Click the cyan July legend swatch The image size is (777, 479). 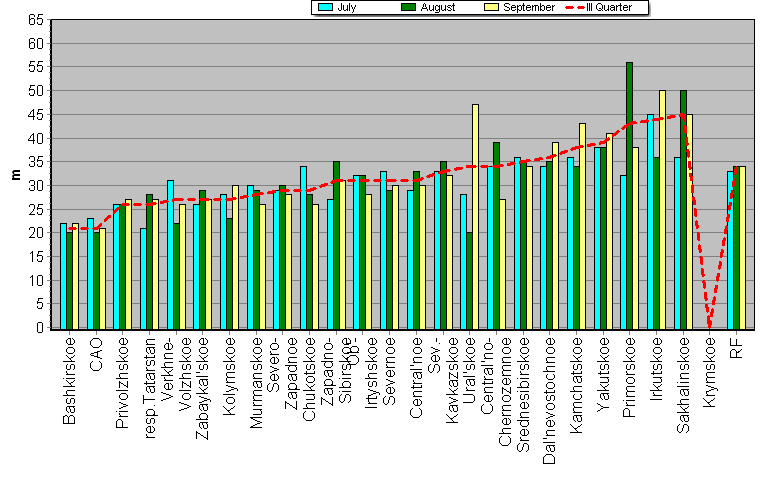[x=325, y=7]
